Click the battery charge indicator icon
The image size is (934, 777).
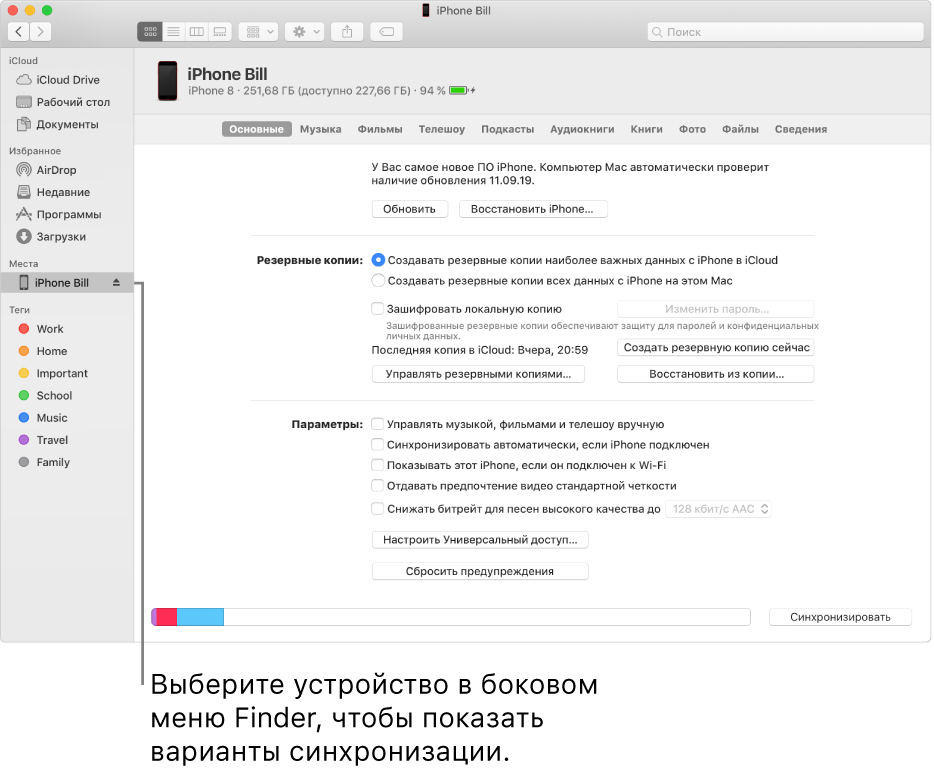coord(459,91)
